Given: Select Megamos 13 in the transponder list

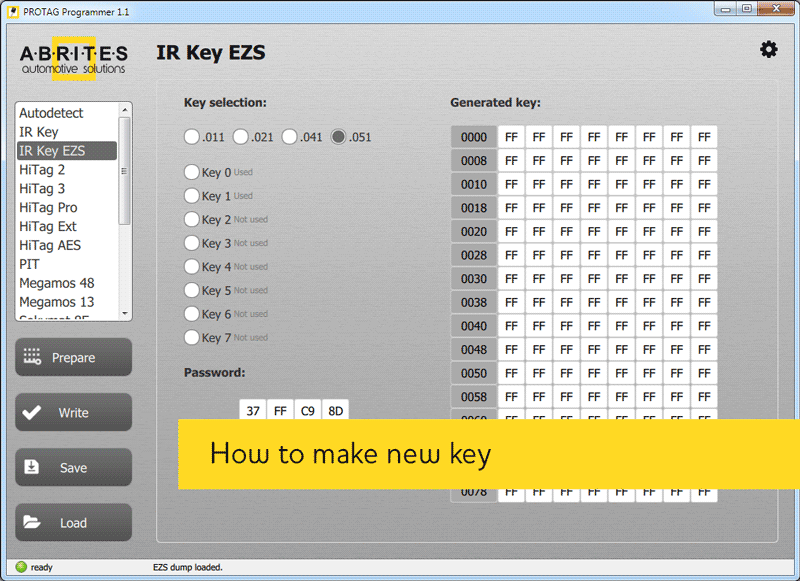Looking at the screenshot, I should tap(67, 301).
